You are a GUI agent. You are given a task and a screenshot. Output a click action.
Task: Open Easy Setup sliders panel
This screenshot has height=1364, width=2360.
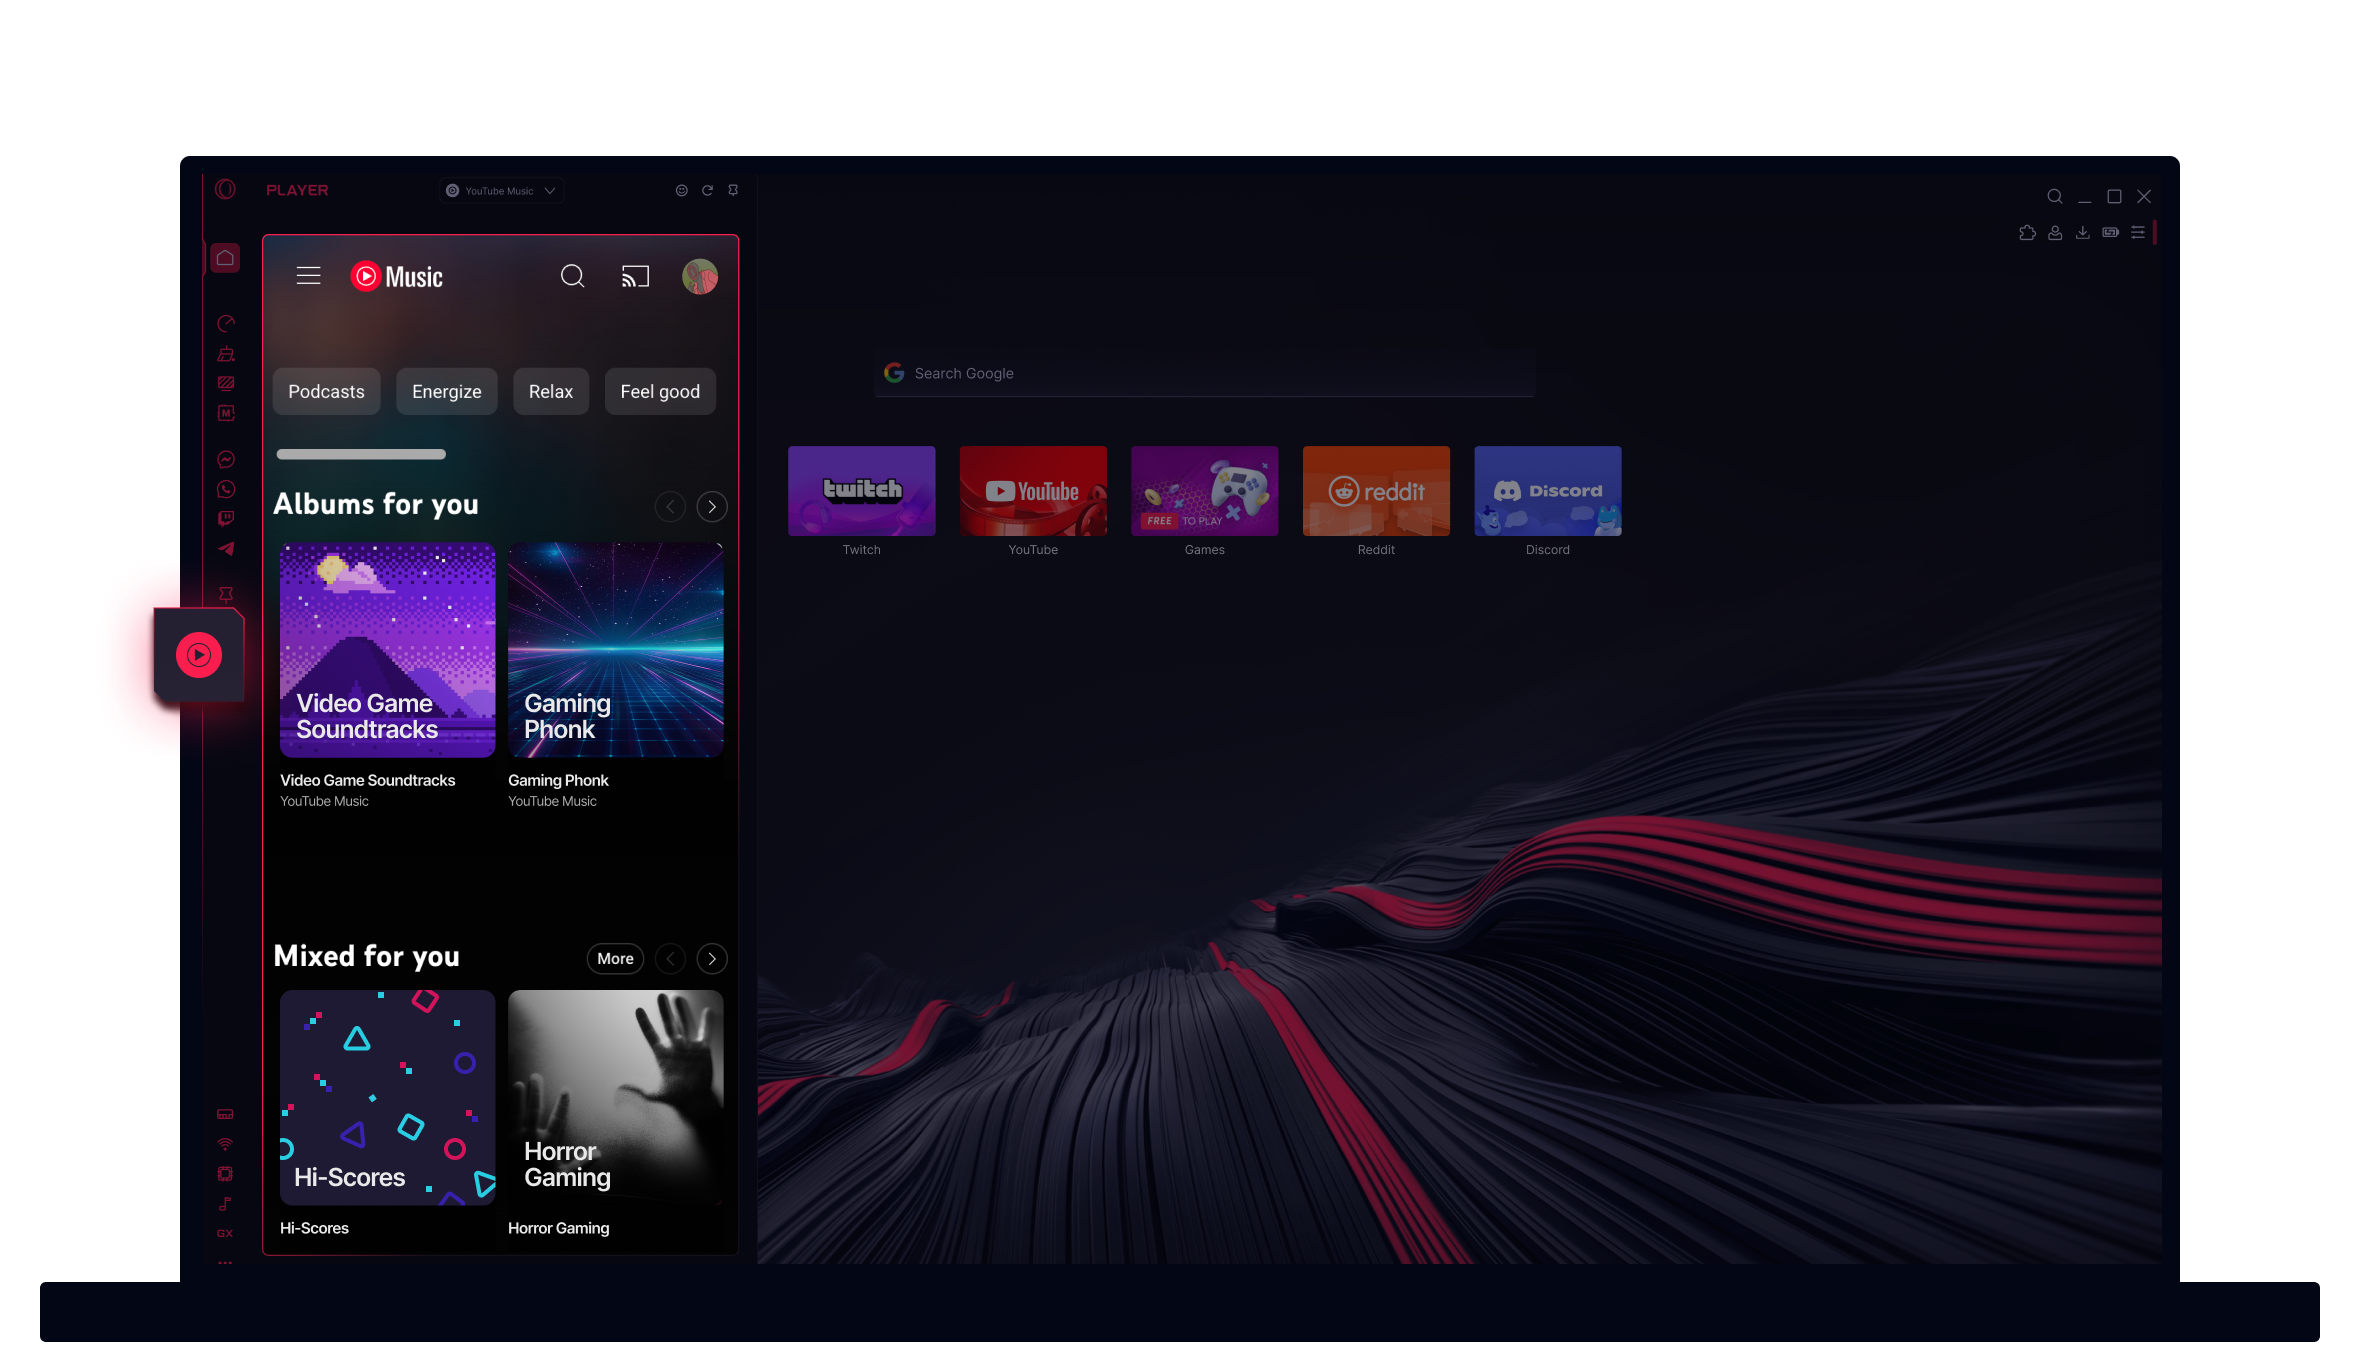pos(2138,232)
